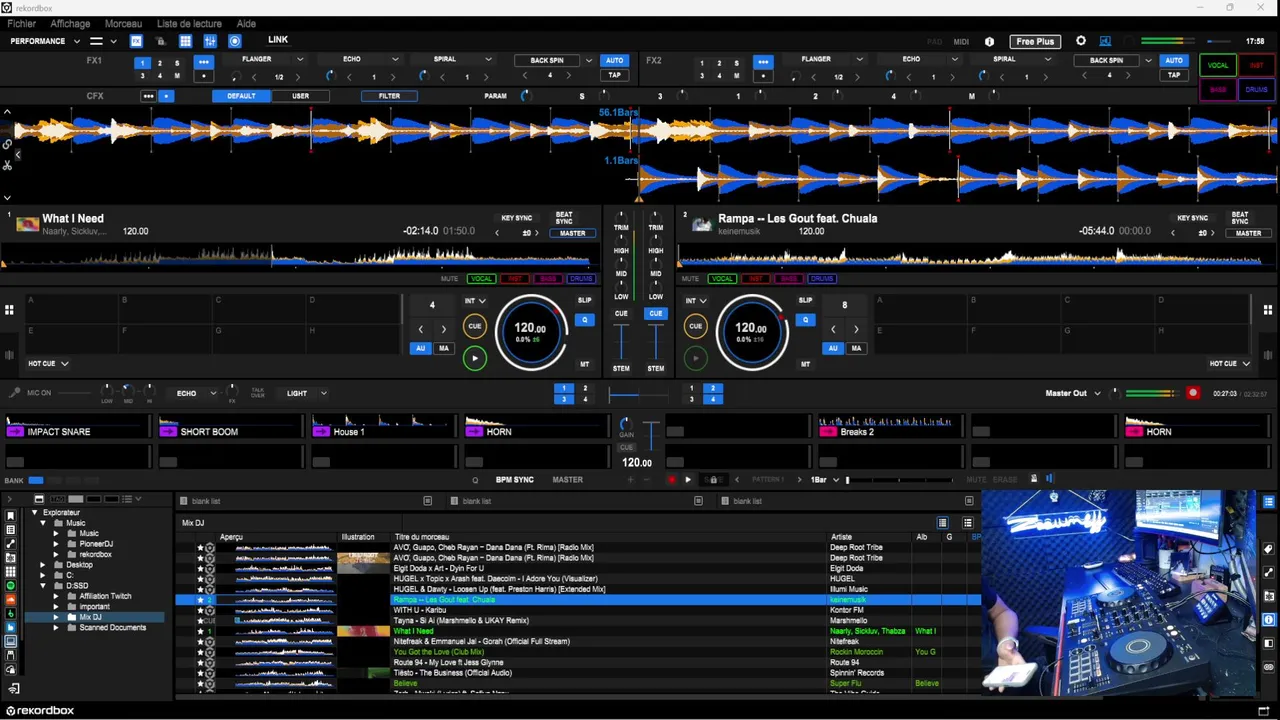This screenshot has height=720, width=1280.
Task: Open deck 1 HOT CUE pad mode dropdown
Action: click(48, 363)
